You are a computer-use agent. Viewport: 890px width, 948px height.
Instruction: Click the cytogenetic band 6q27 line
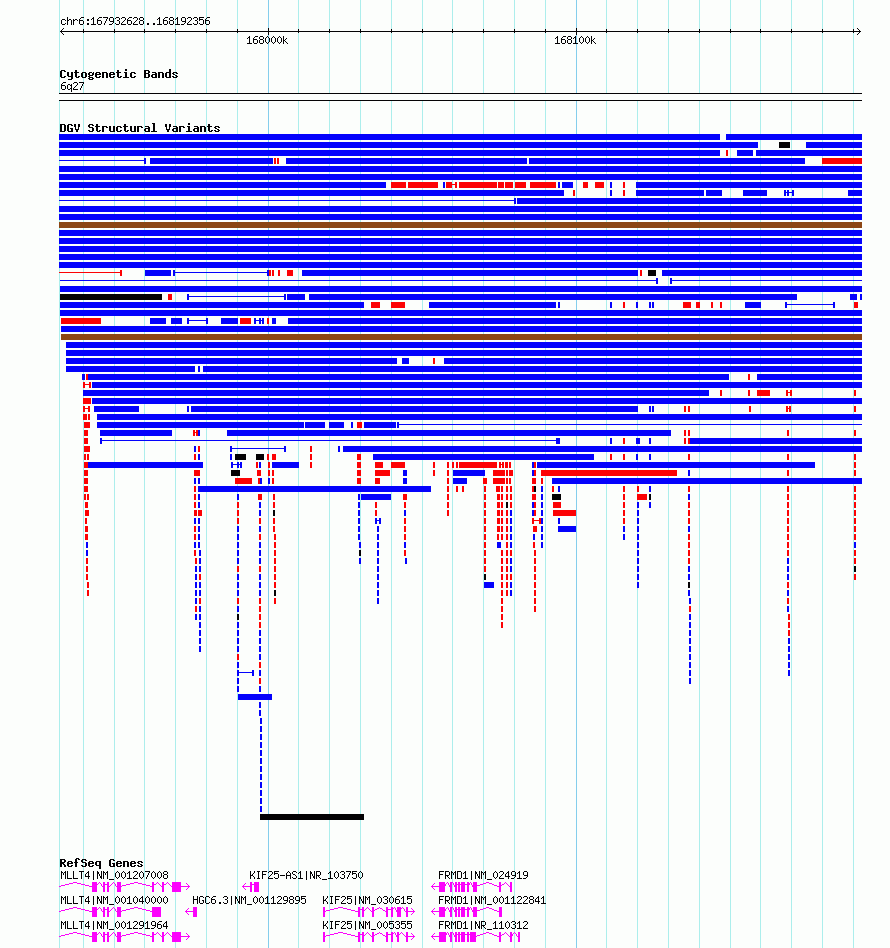pos(460,97)
